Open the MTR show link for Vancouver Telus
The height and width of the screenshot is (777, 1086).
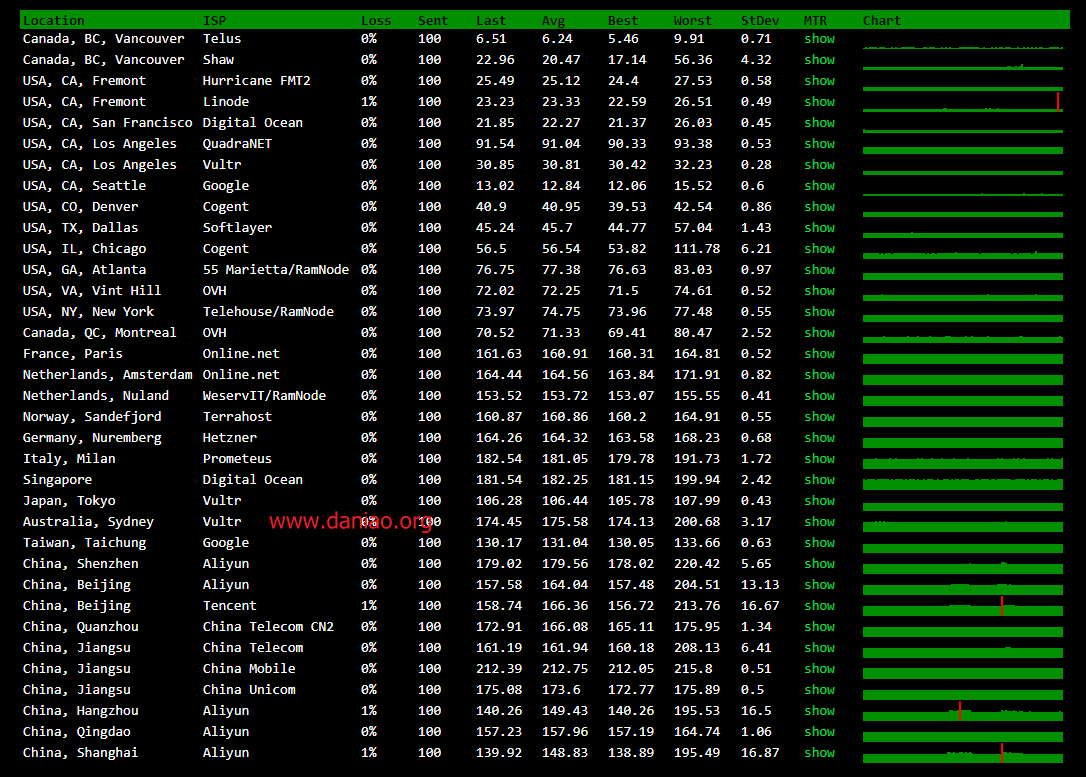[x=819, y=39]
